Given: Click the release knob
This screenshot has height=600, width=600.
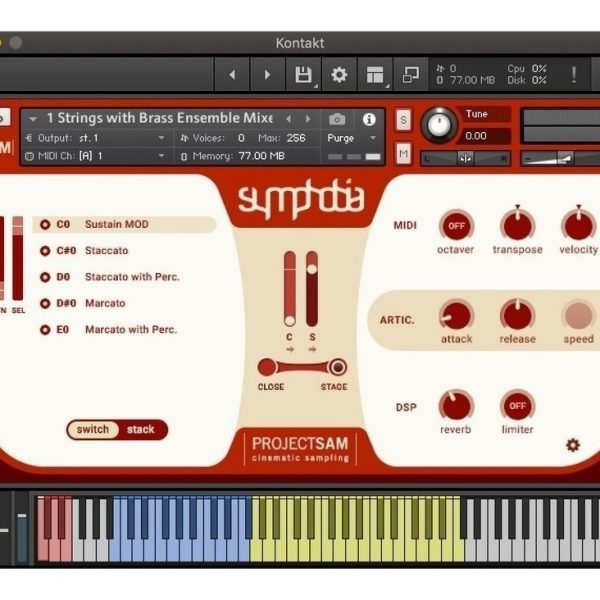Looking at the screenshot, I should coord(517,316).
